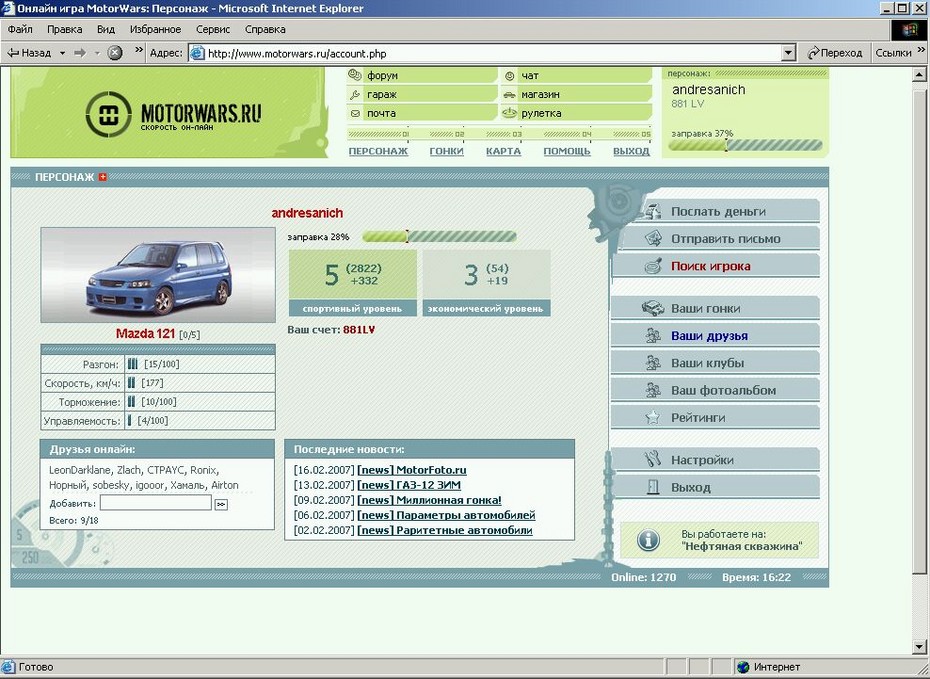The image size is (930, 679).
Task: Click the forum icon in the top menu
Action: coord(355,75)
